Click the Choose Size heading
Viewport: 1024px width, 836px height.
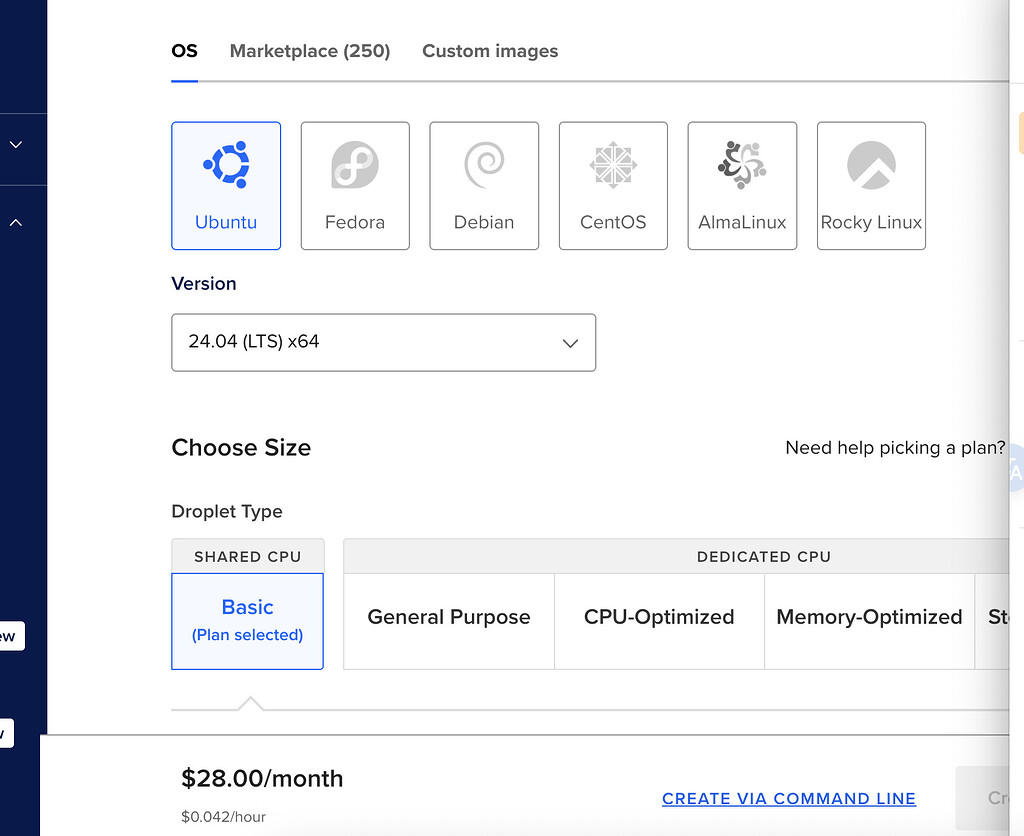[241, 447]
